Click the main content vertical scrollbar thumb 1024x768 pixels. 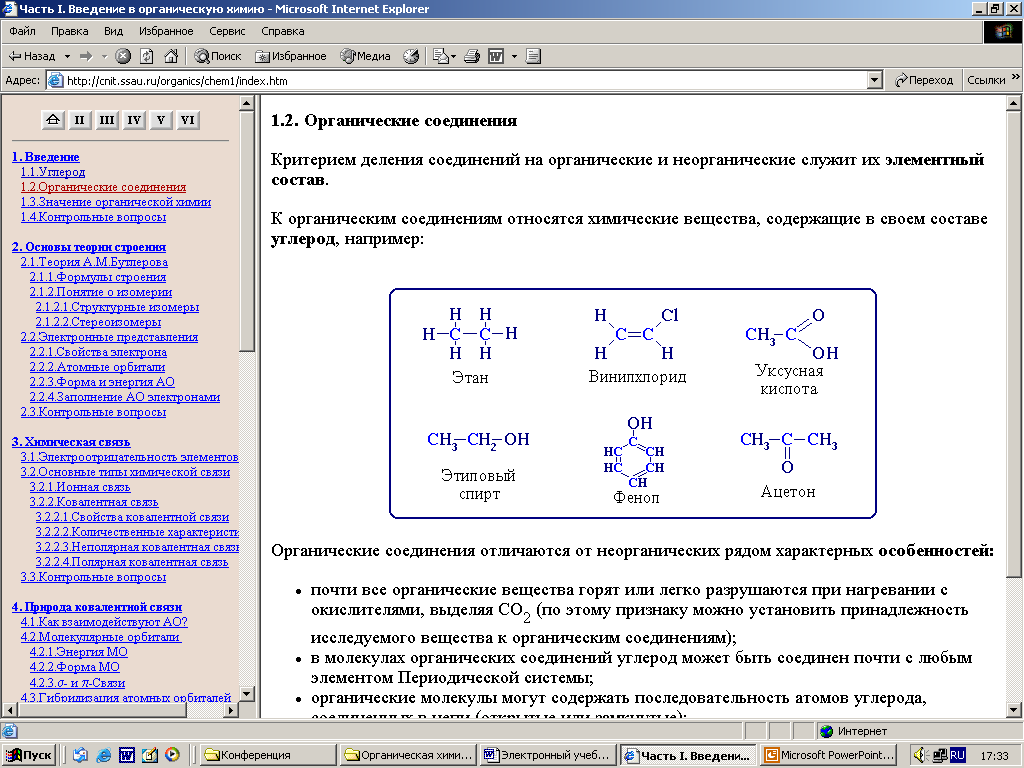click(x=1013, y=343)
